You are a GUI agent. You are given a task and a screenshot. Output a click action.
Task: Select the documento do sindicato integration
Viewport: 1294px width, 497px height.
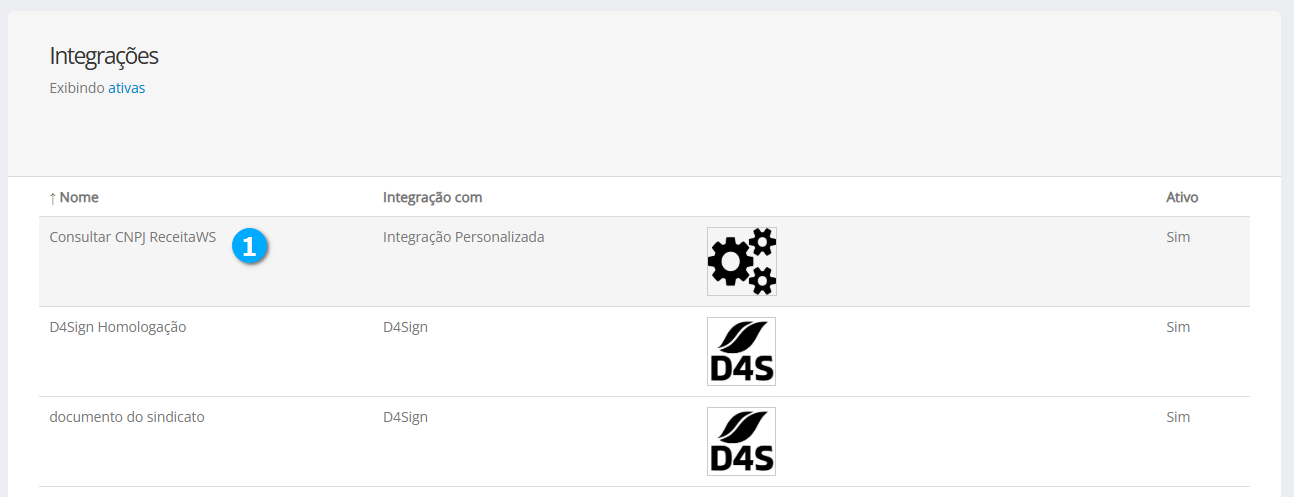pos(126,417)
